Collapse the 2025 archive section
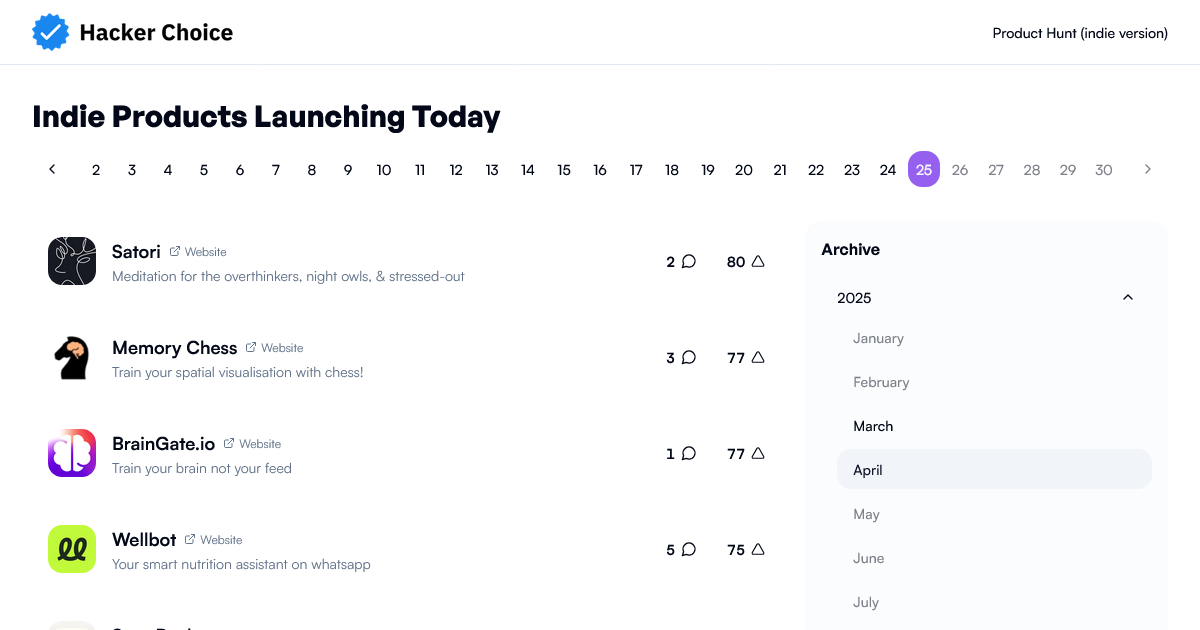This screenshot has width=1200, height=630. pos(1128,297)
